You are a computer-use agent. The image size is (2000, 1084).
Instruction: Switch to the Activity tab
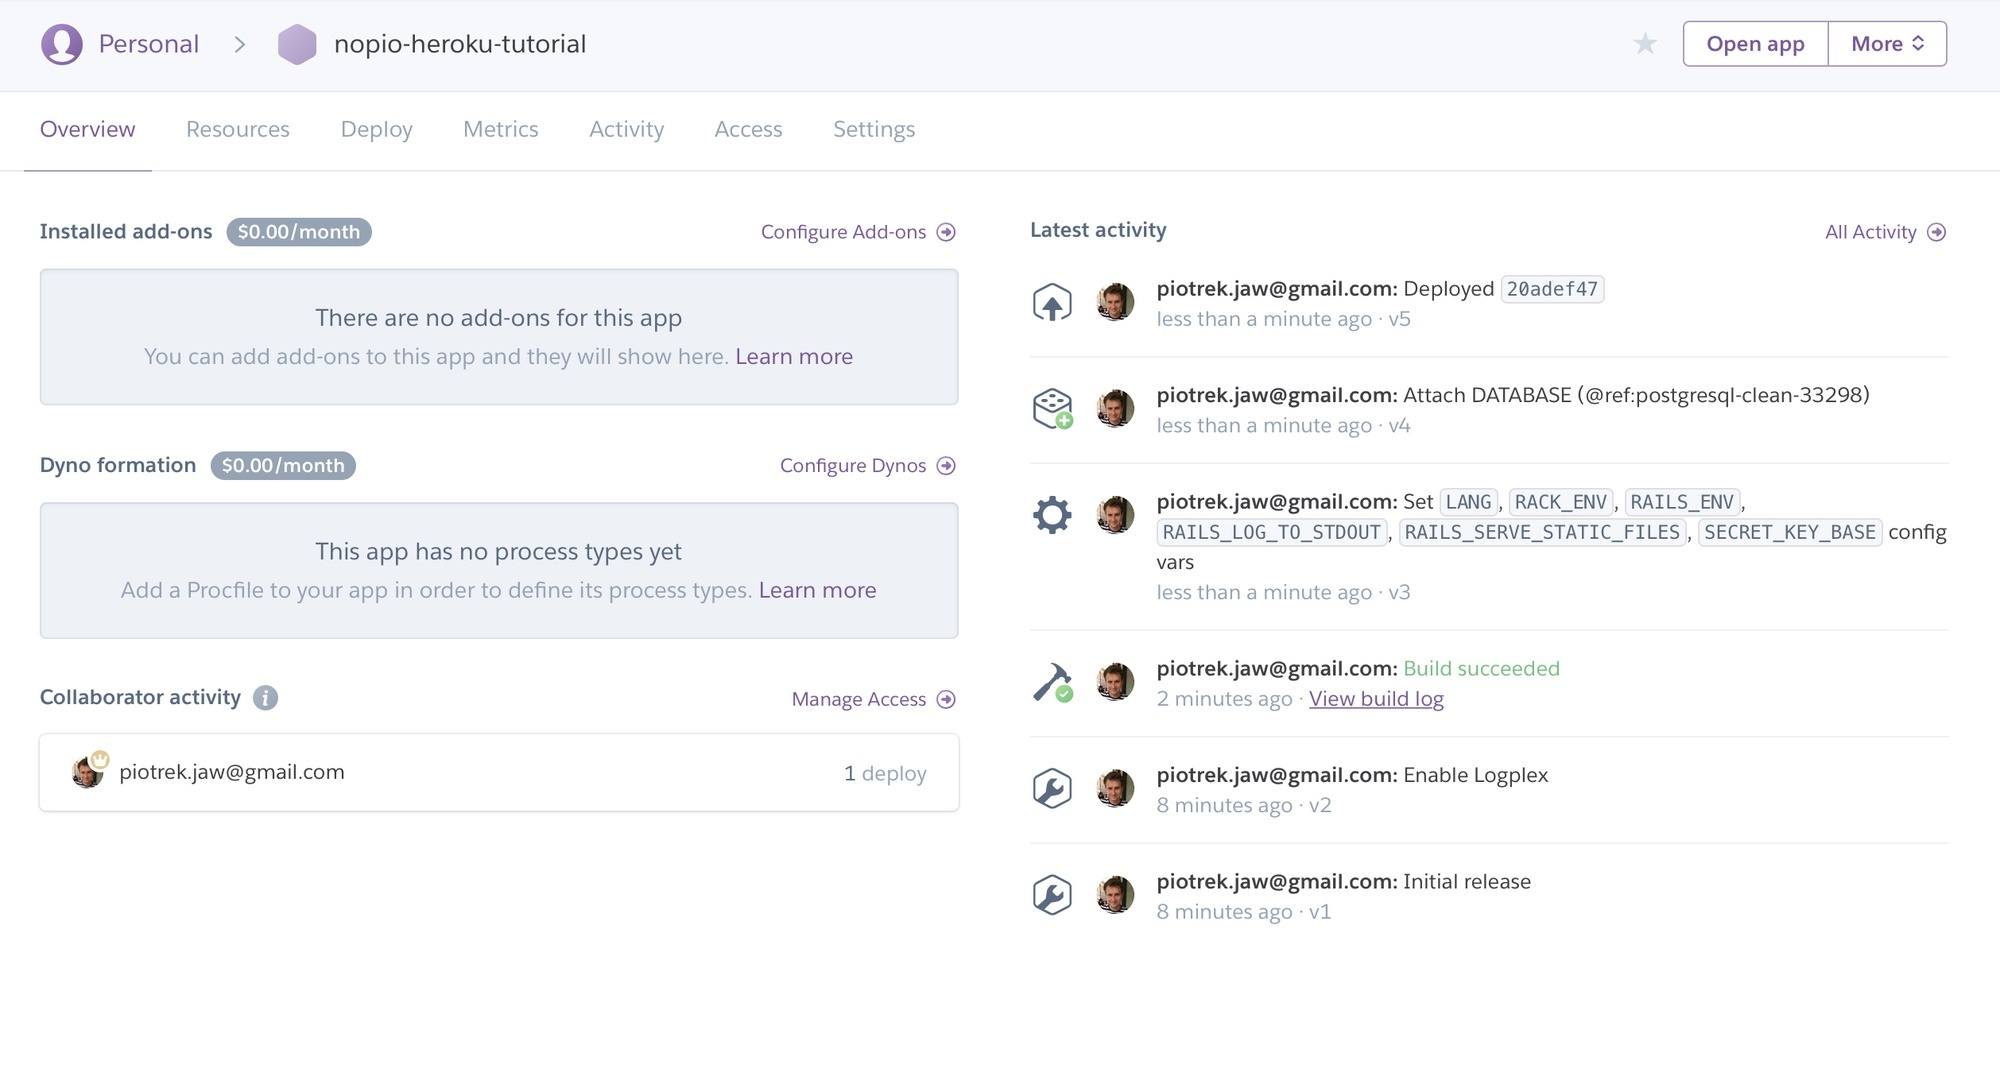pos(626,129)
